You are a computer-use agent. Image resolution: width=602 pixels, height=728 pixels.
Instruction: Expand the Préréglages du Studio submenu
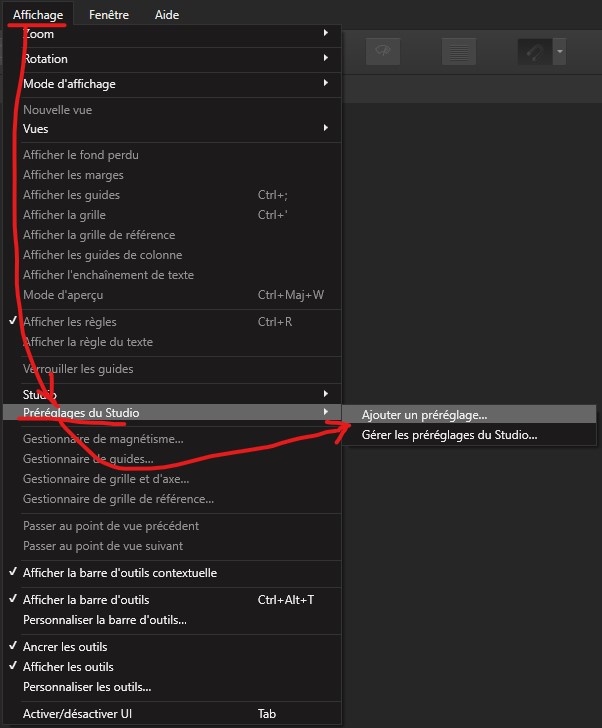tap(173, 412)
